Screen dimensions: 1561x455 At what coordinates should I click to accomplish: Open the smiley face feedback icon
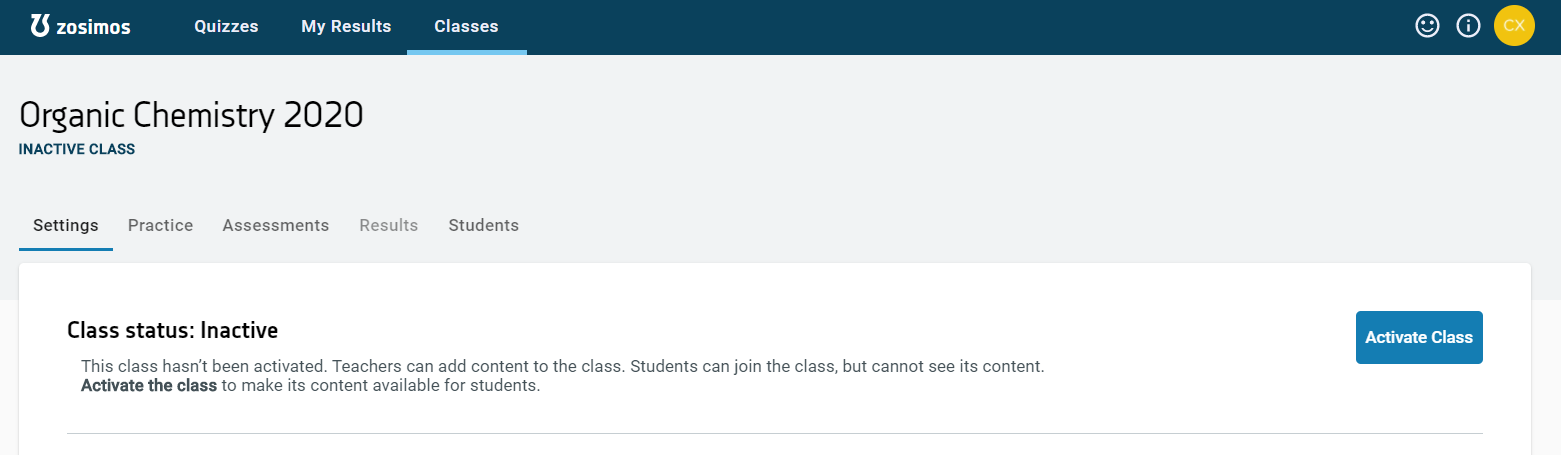[x=1427, y=26]
